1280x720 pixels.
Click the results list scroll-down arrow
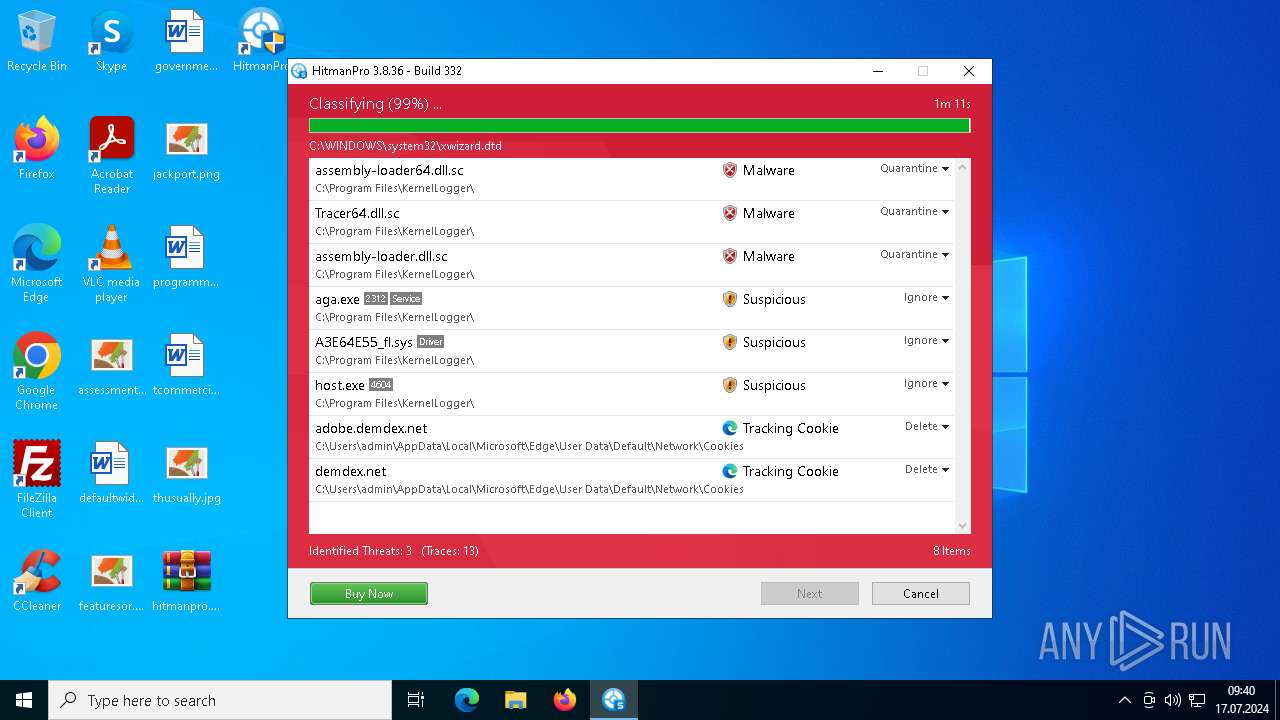[963, 526]
